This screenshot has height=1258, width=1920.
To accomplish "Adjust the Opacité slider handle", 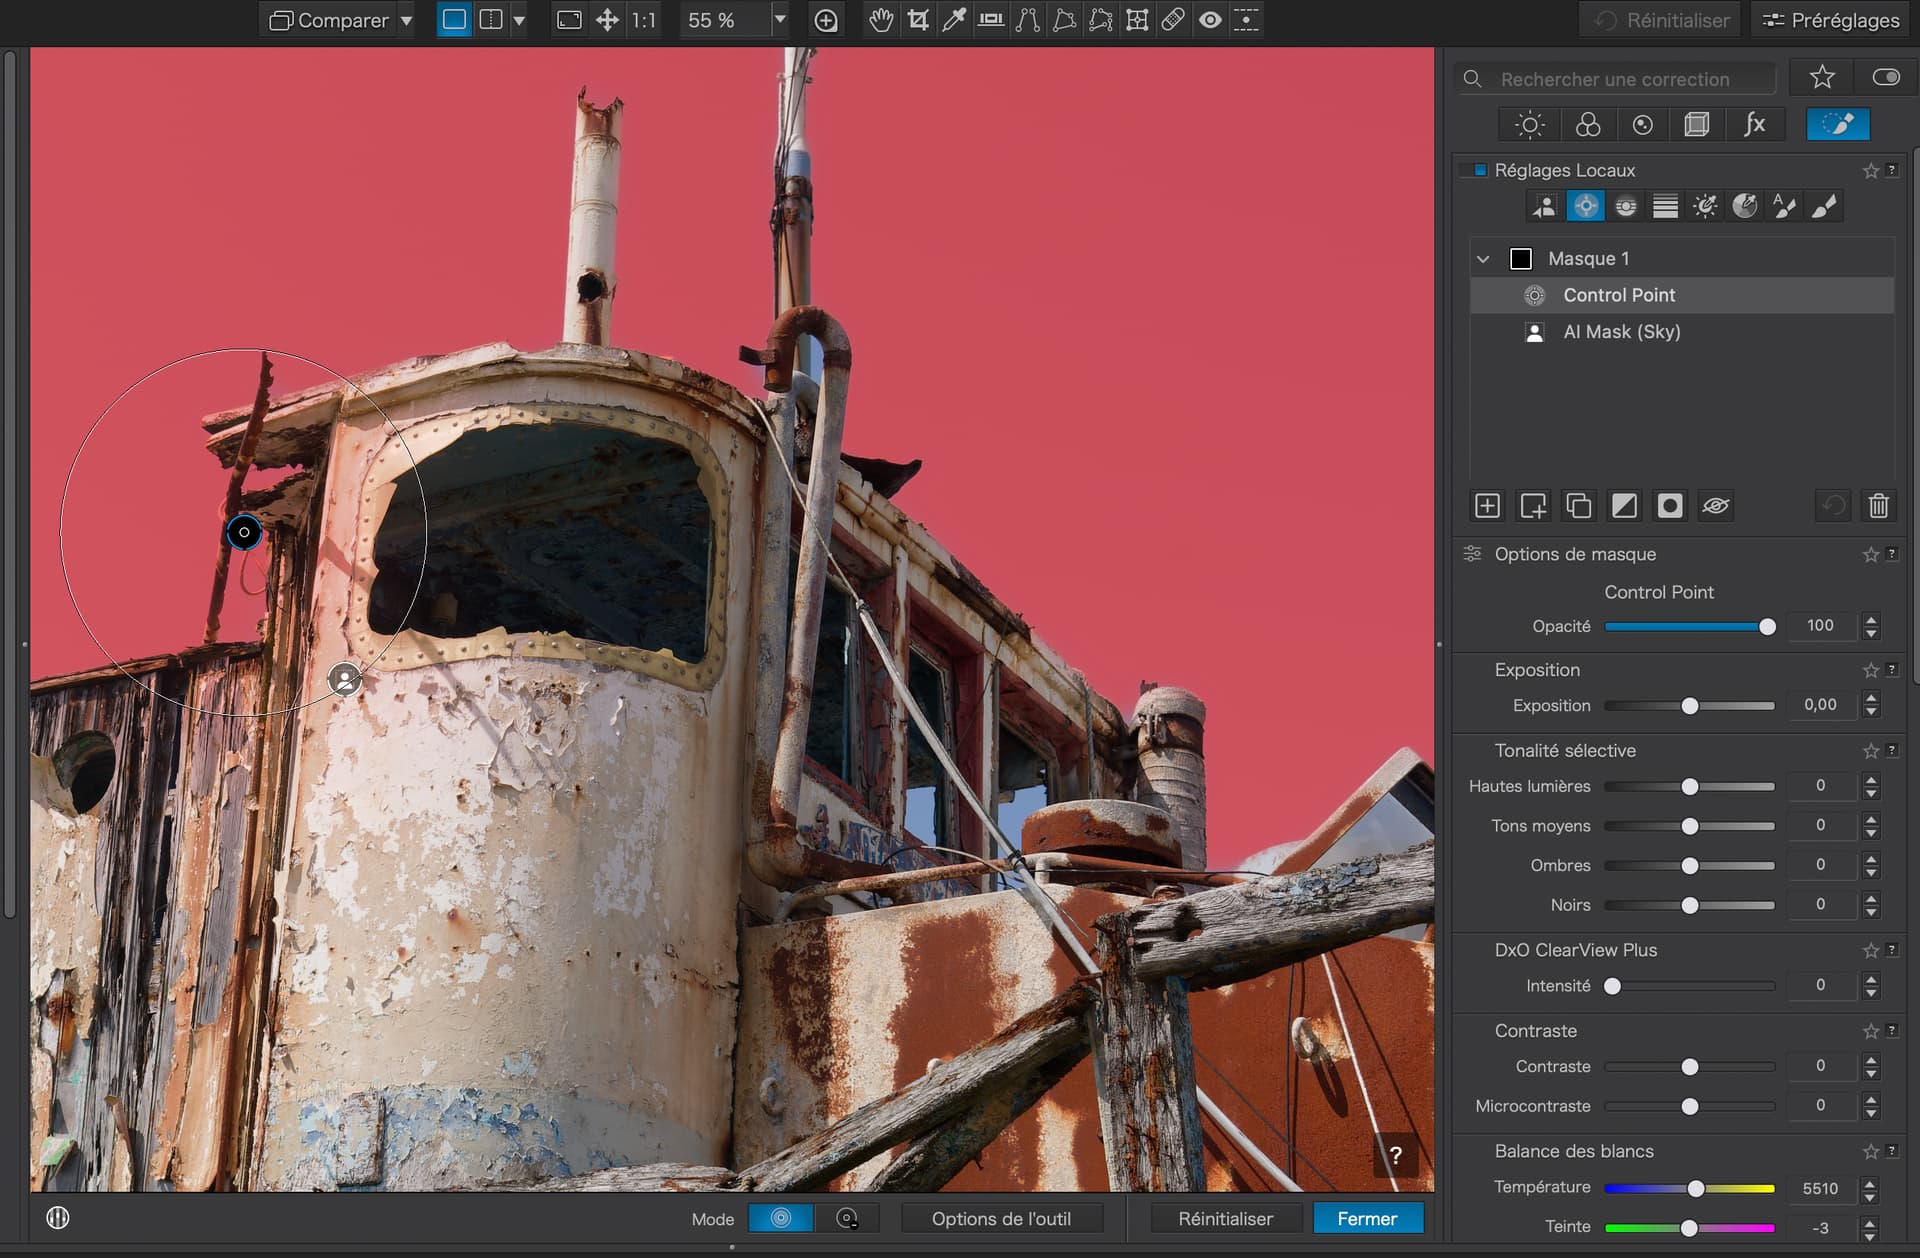I will [1767, 627].
